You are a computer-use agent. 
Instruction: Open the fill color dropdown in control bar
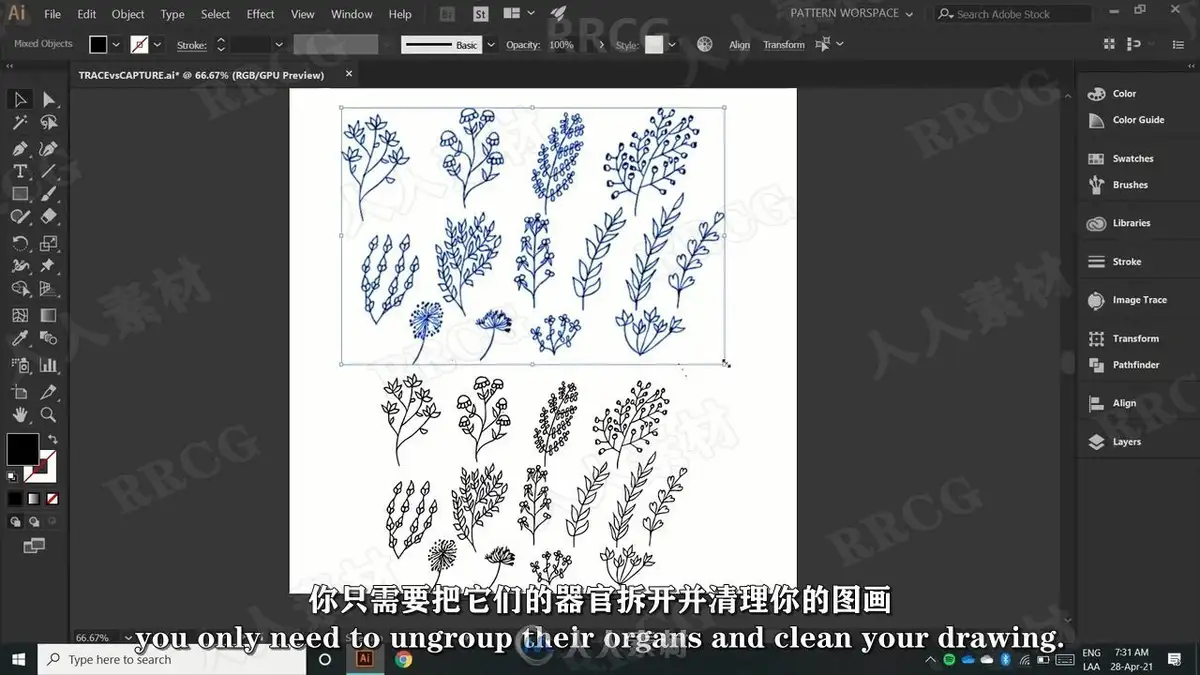pos(116,44)
